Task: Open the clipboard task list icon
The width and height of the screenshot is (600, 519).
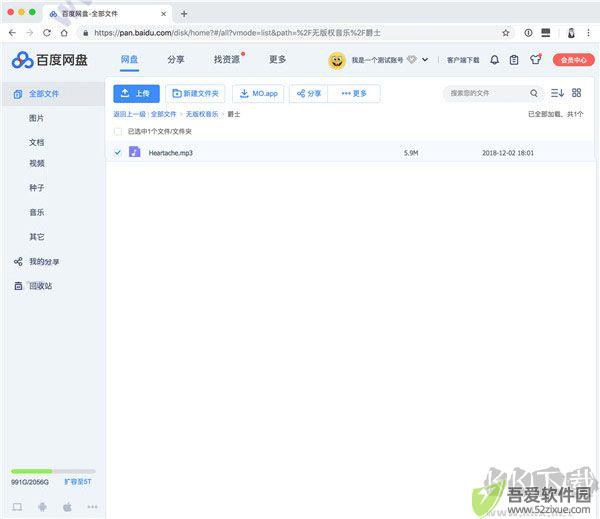Action: click(514, 60)
